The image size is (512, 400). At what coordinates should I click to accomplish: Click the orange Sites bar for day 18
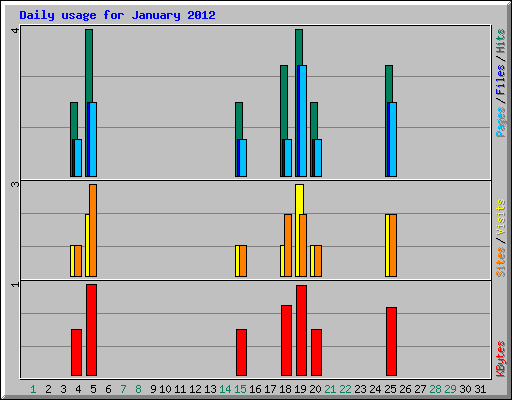(288, 245)
